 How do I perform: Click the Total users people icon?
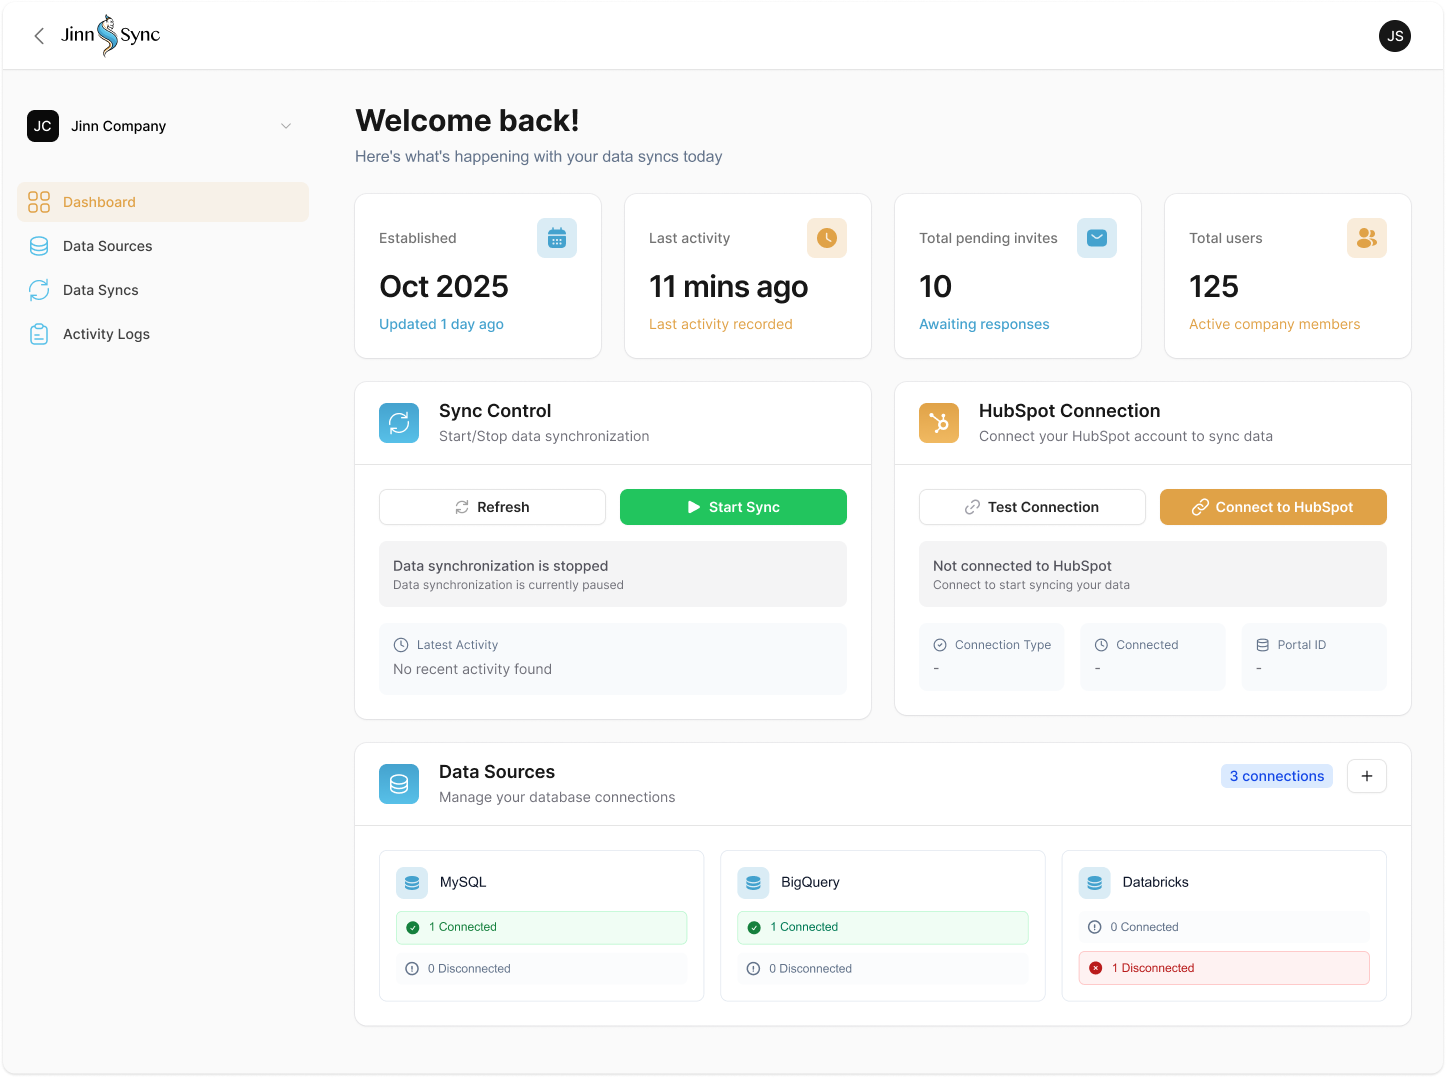[1366, 238]
